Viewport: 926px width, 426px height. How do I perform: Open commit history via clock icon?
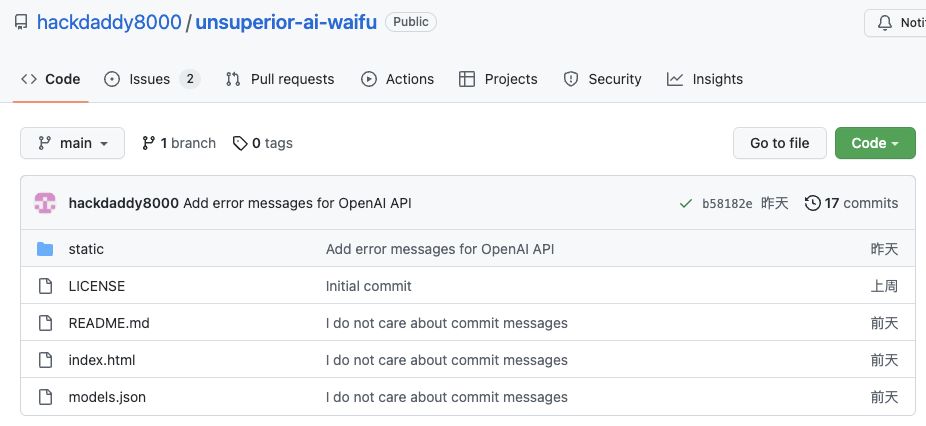813,203
